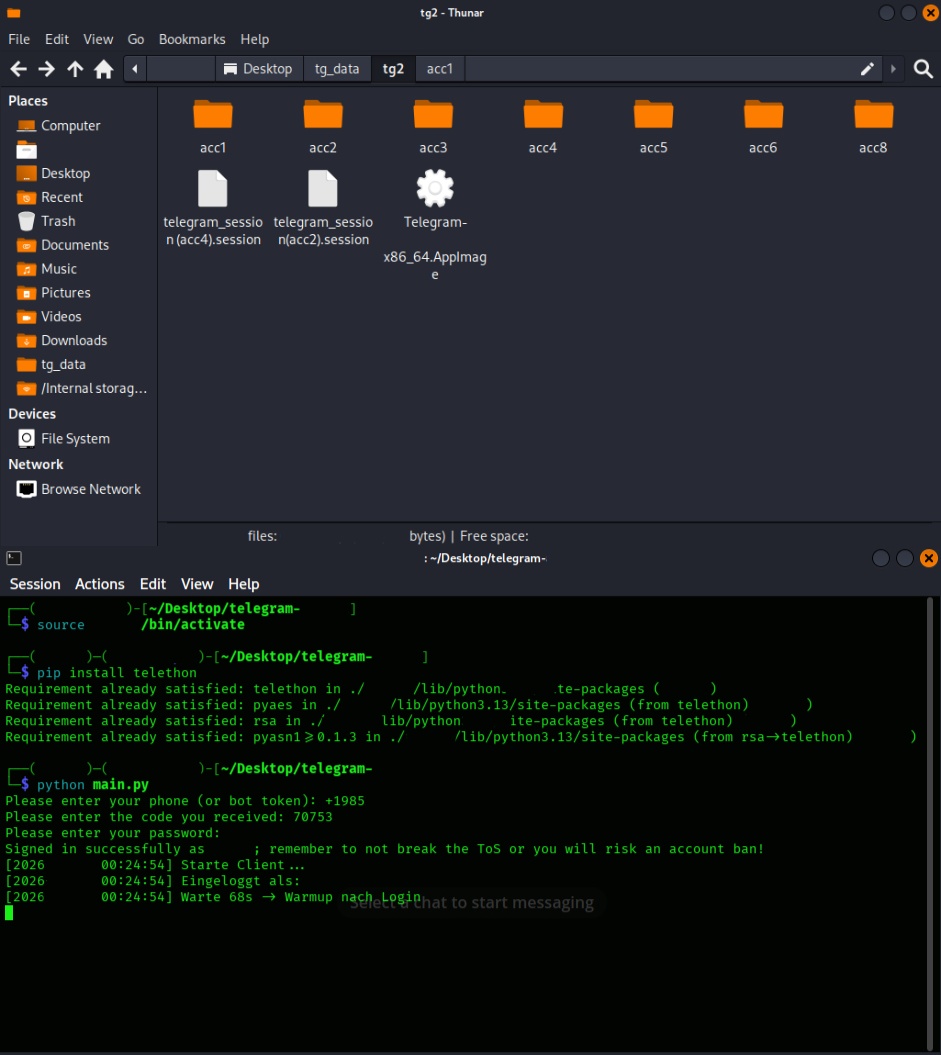Open the terminal Session menu
The image size is (941, 1055).
pyautogui.click(x=35, y=584)
